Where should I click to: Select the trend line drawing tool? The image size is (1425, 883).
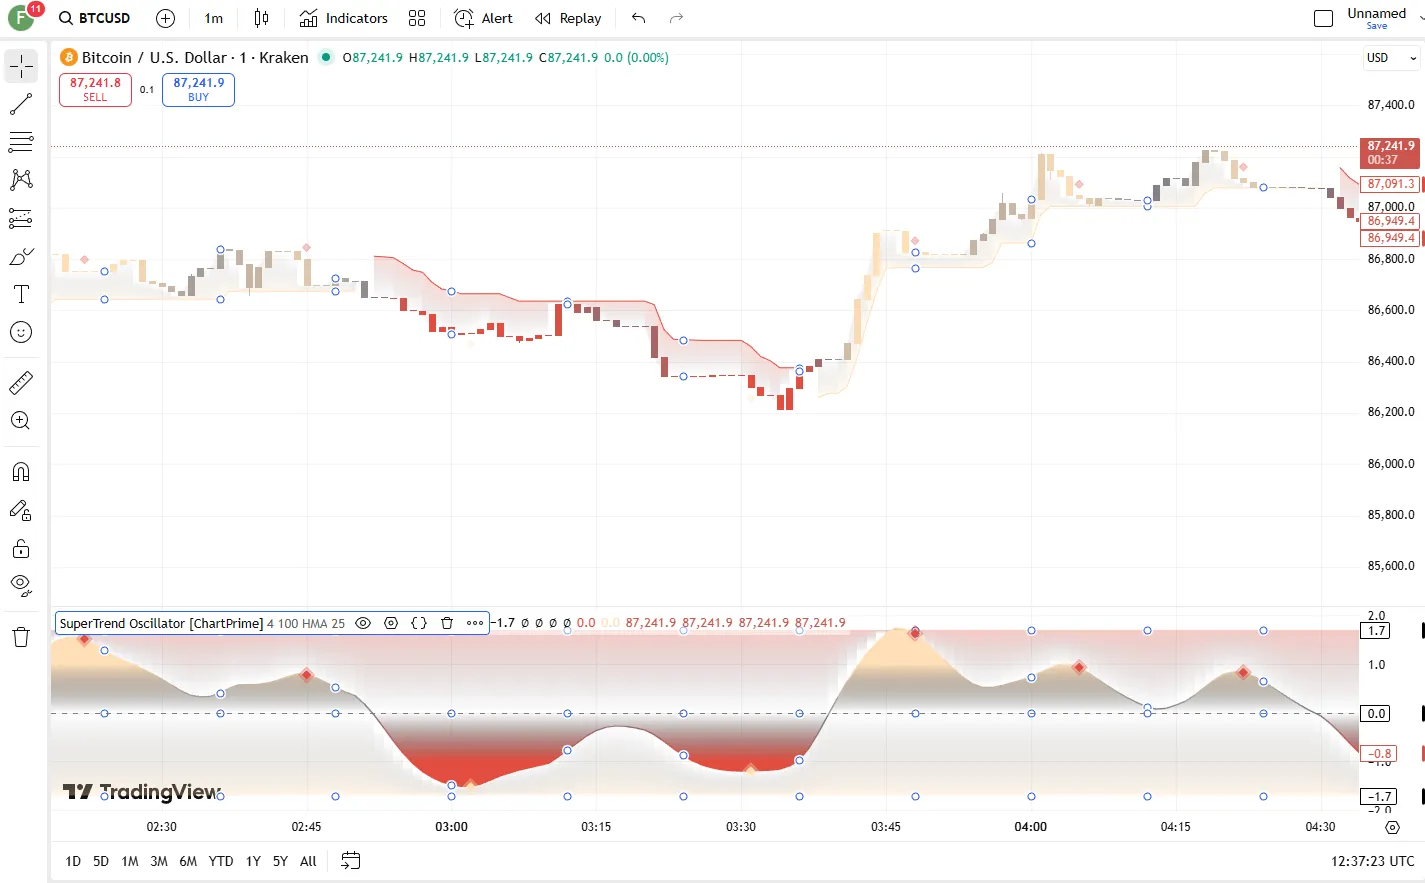coord(21,105)
